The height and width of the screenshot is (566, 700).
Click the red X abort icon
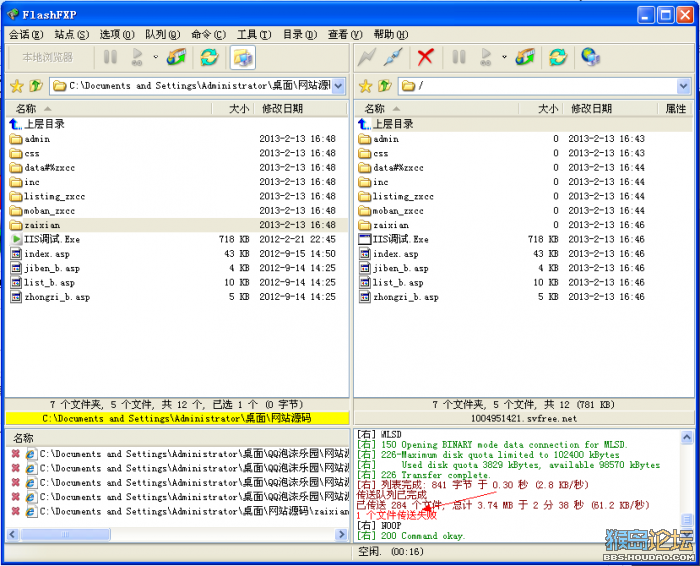[x=425, y=58]
